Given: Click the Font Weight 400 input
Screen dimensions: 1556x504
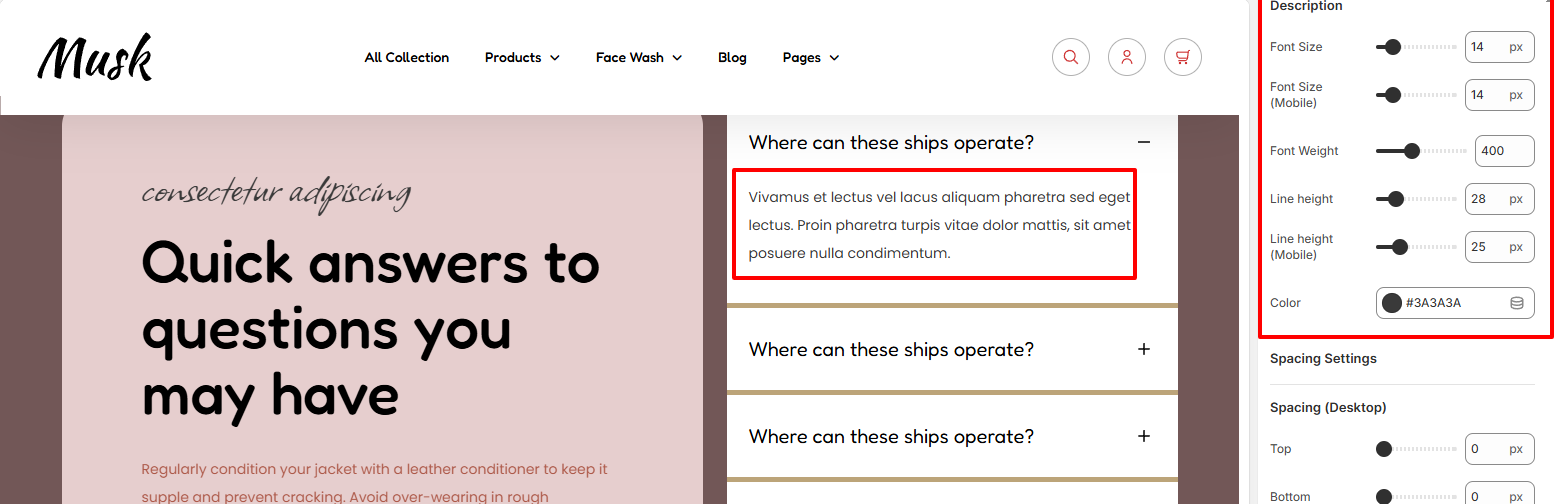Looking at the screenshot, I should (x=1504, y=151).
